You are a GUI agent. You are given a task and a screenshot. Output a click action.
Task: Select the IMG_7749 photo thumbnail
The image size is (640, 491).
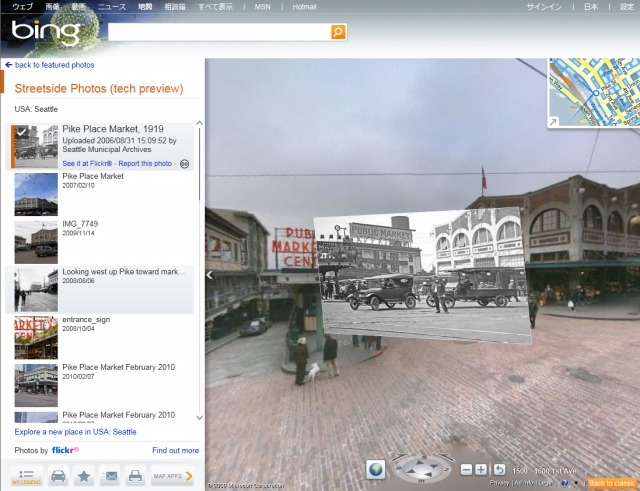36,242
